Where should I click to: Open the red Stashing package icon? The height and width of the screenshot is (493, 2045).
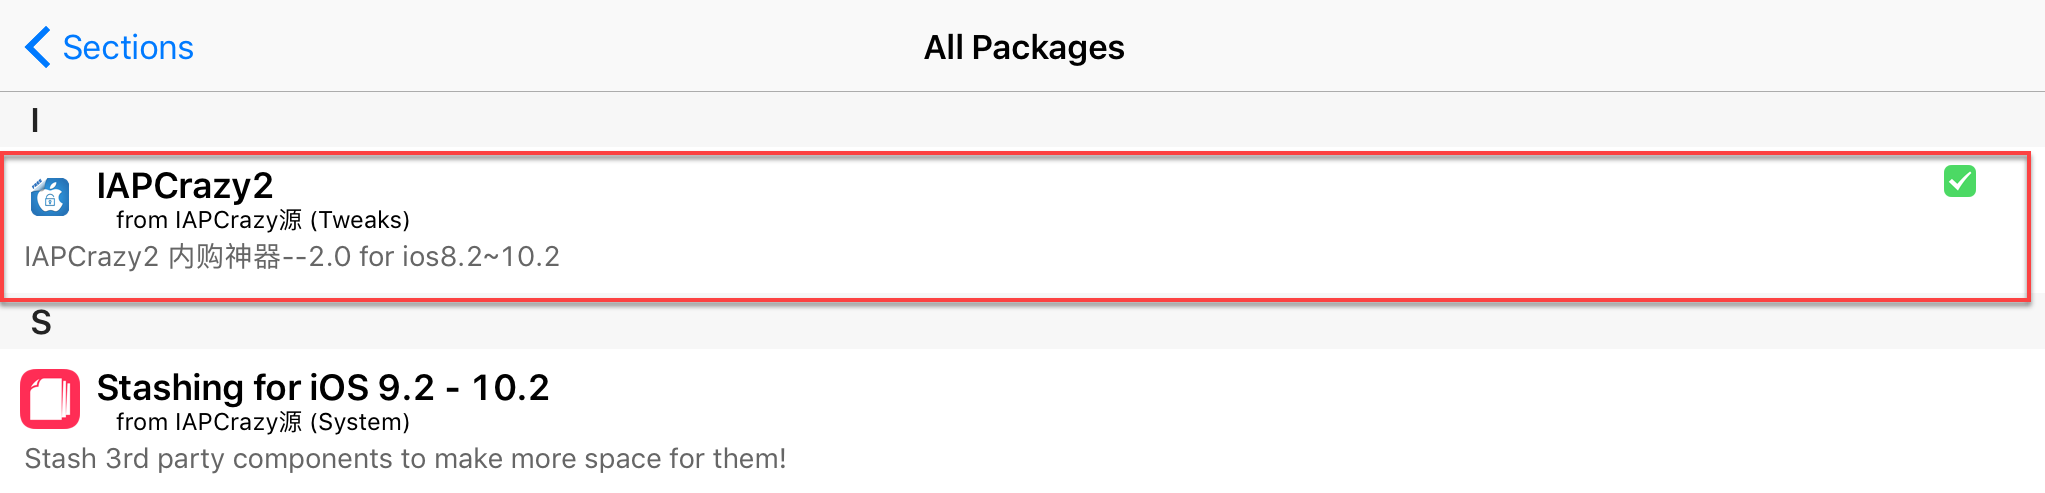(x=50, y=399)
